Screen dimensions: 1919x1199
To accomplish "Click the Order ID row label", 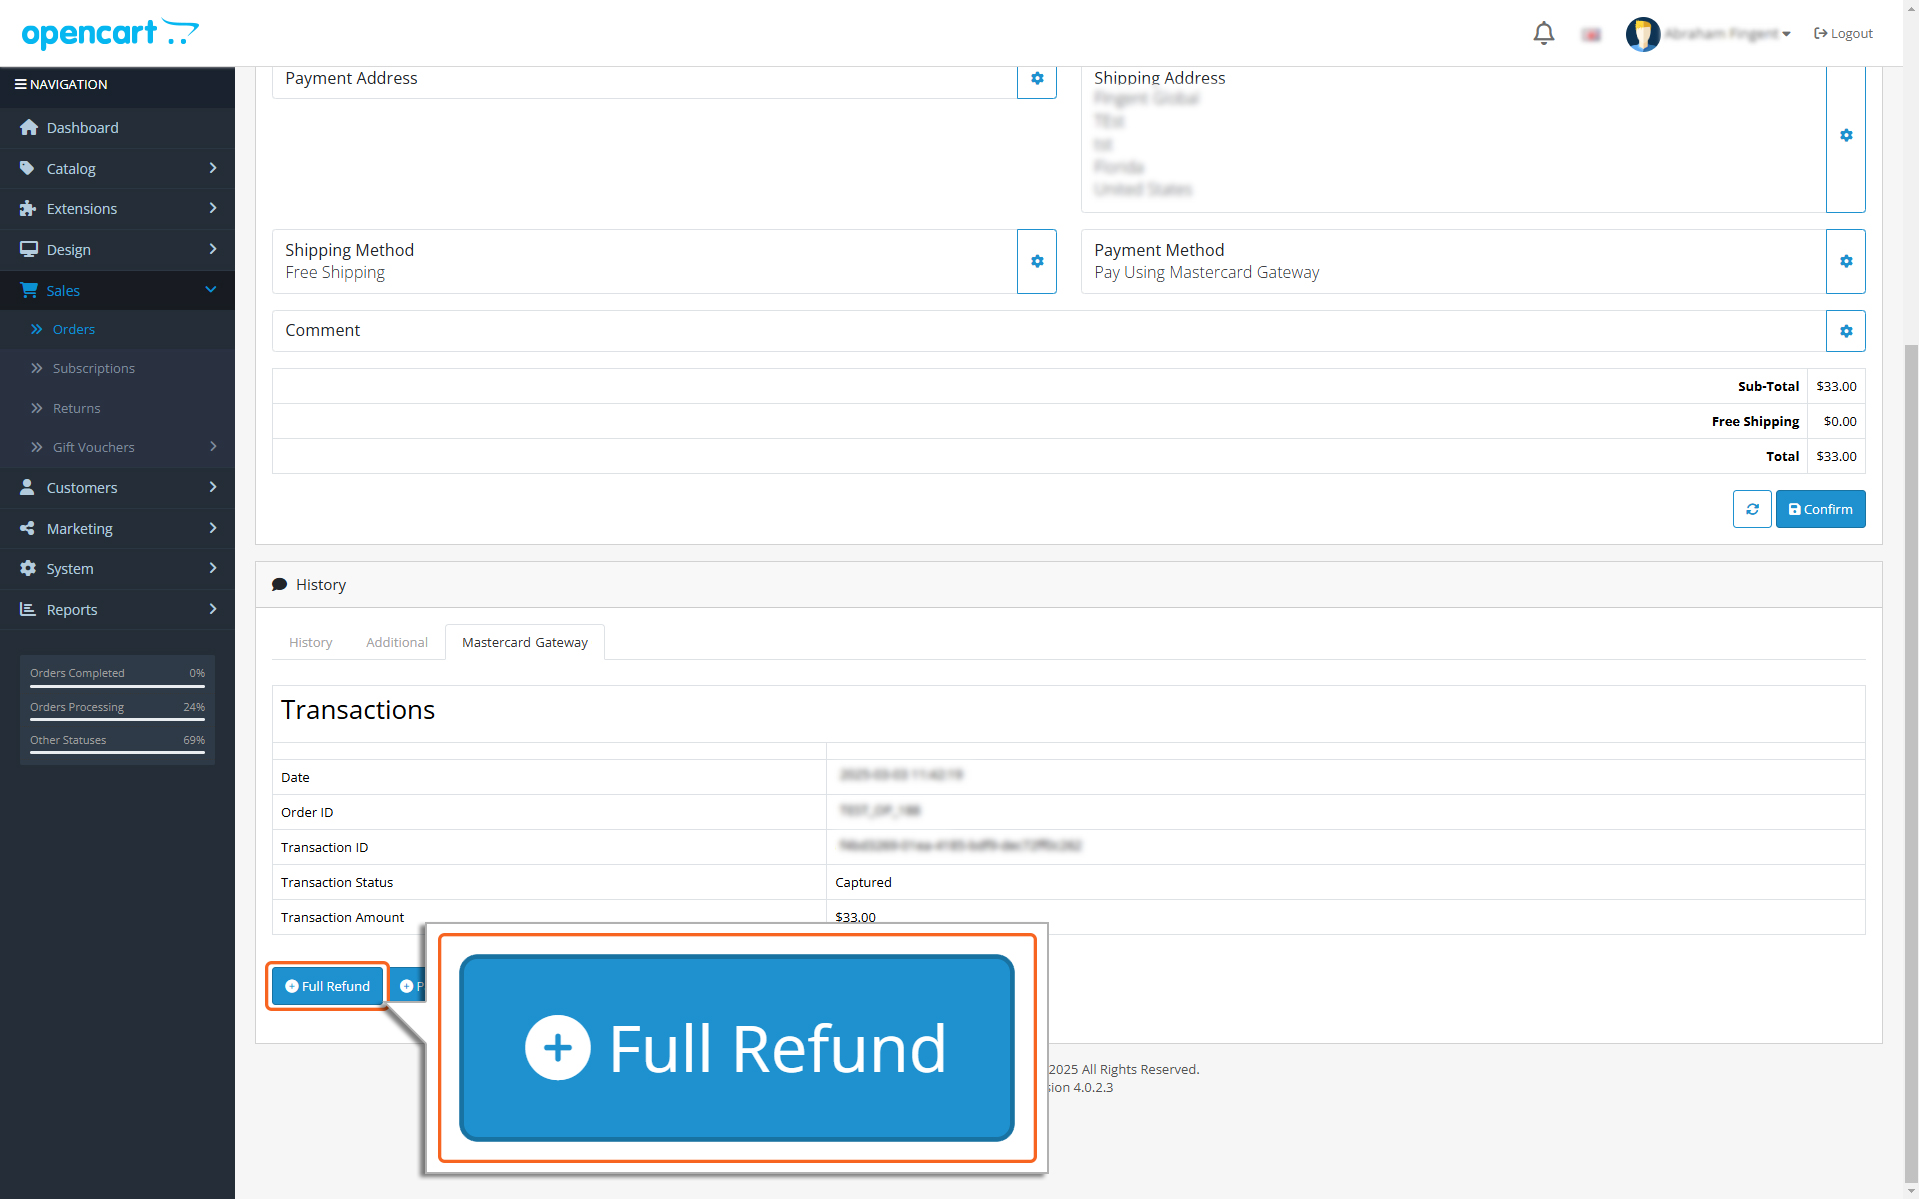I will (x=307, y=812).
